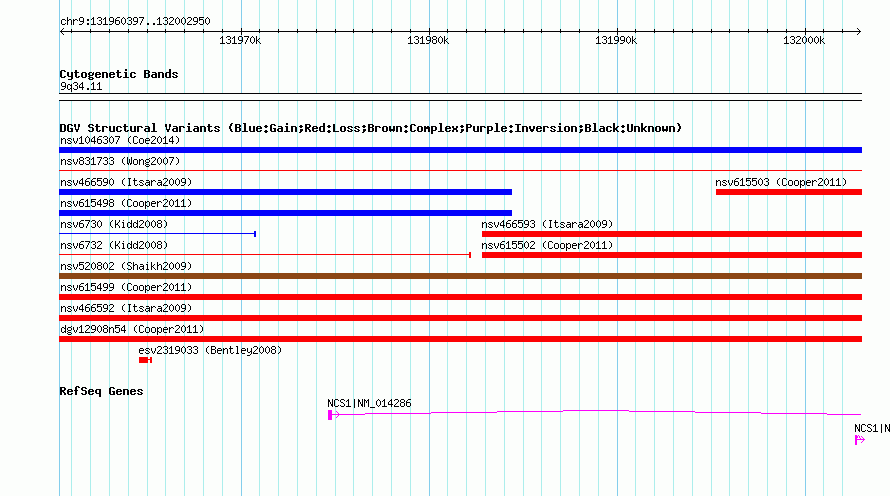
Task: Click the chr9:131960397..132002950 coordinates text
Action: tap(135, 21)
